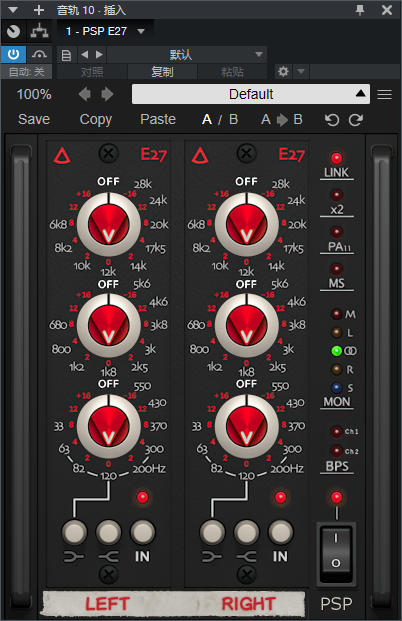Open the preset file document icon

(66, 55)
